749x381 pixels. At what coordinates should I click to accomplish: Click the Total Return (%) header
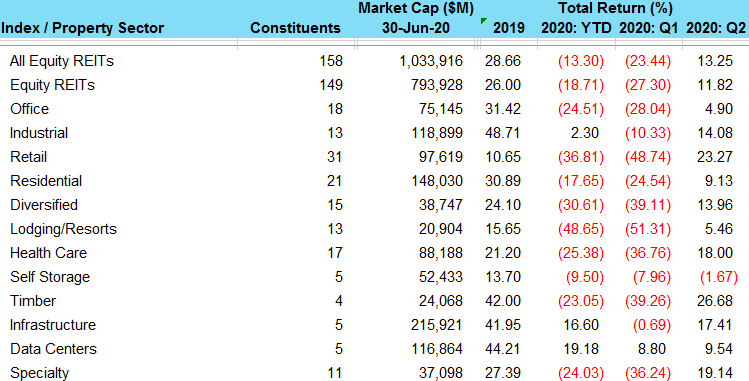point(615,8)
